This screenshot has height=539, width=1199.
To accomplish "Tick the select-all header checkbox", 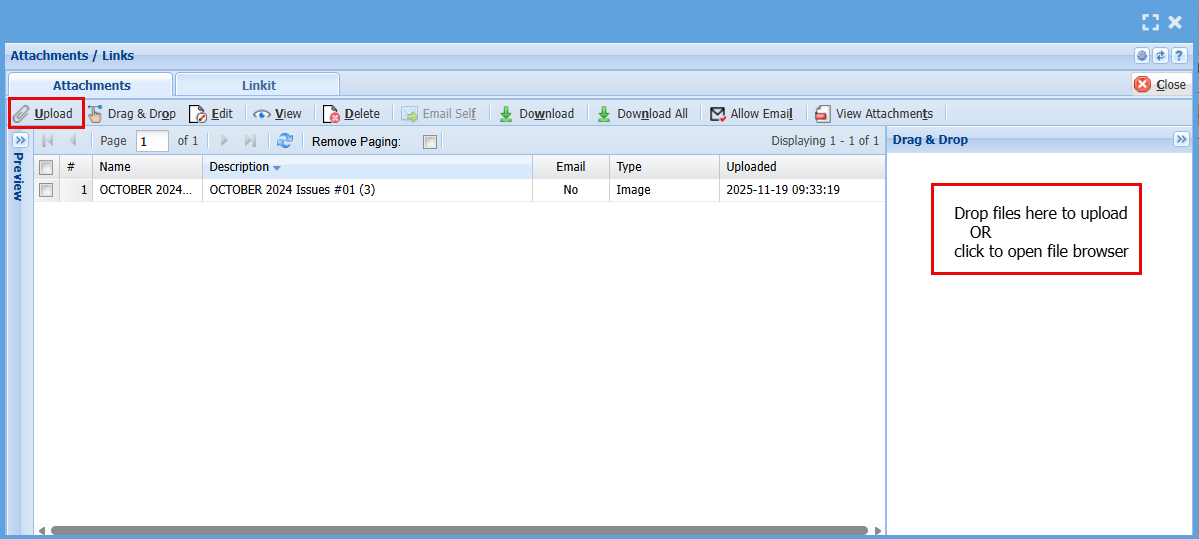I will point(46,167).
